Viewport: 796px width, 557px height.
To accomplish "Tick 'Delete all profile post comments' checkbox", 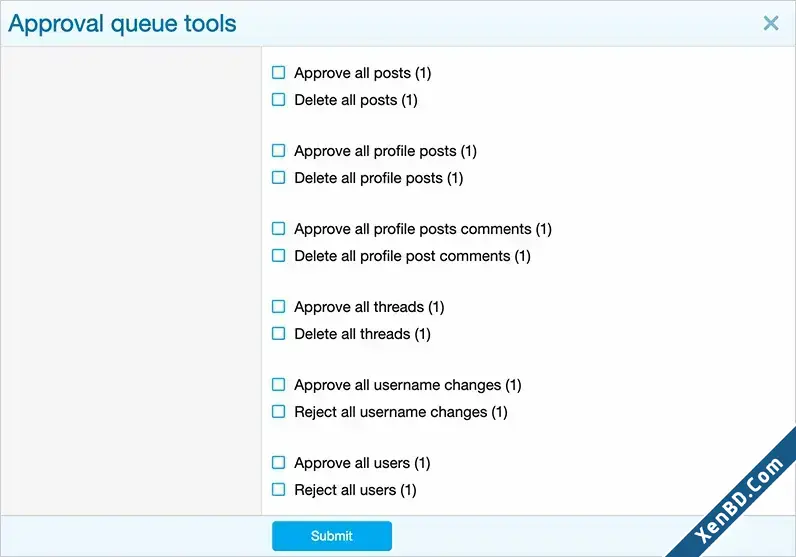I will (279, 255).
